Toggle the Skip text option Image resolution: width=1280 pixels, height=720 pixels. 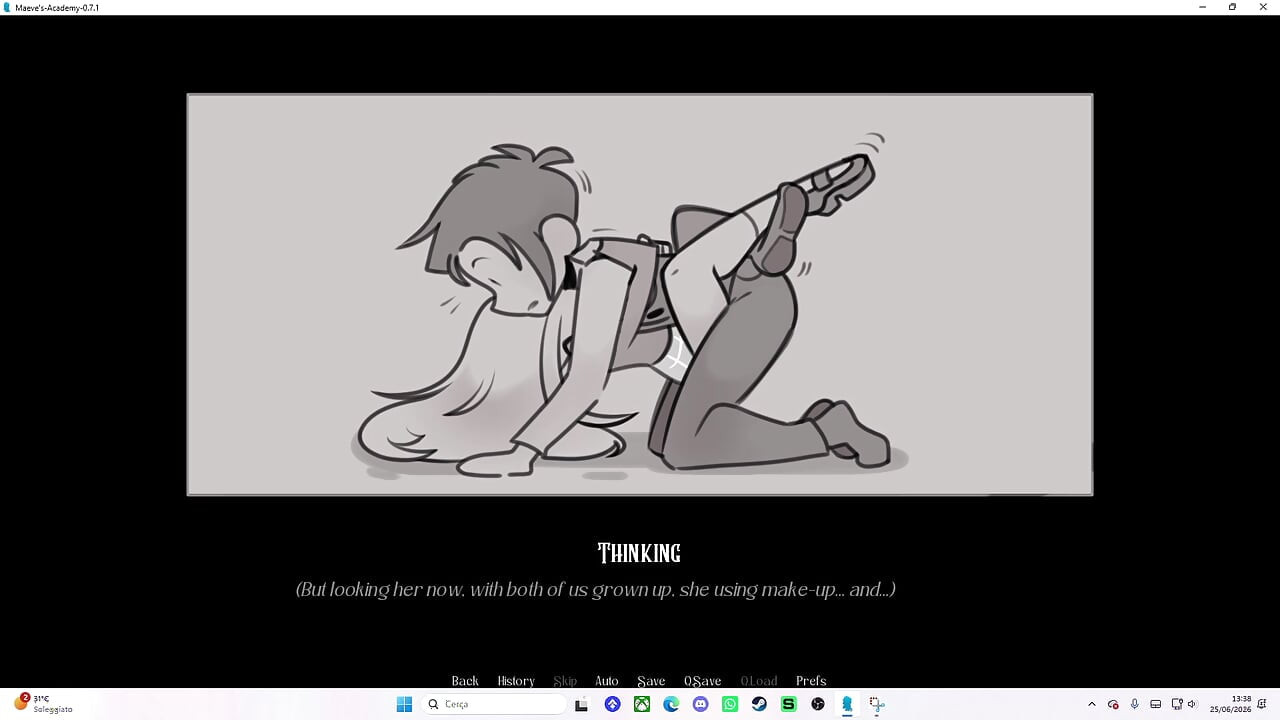coord(565,681)
